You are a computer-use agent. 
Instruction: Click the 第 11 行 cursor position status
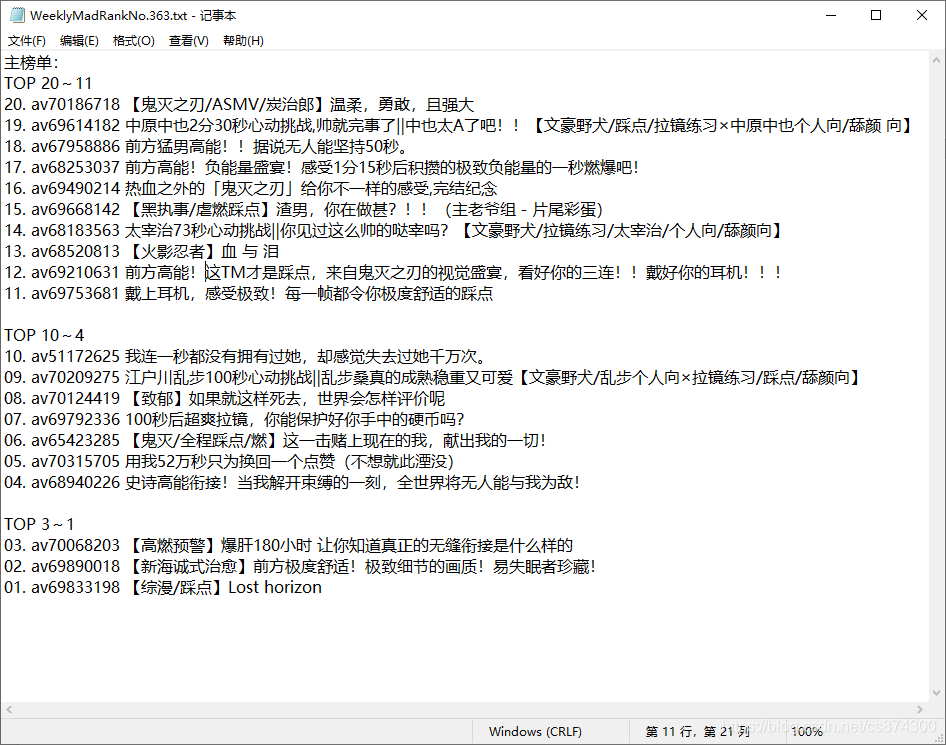coord(698,731)
